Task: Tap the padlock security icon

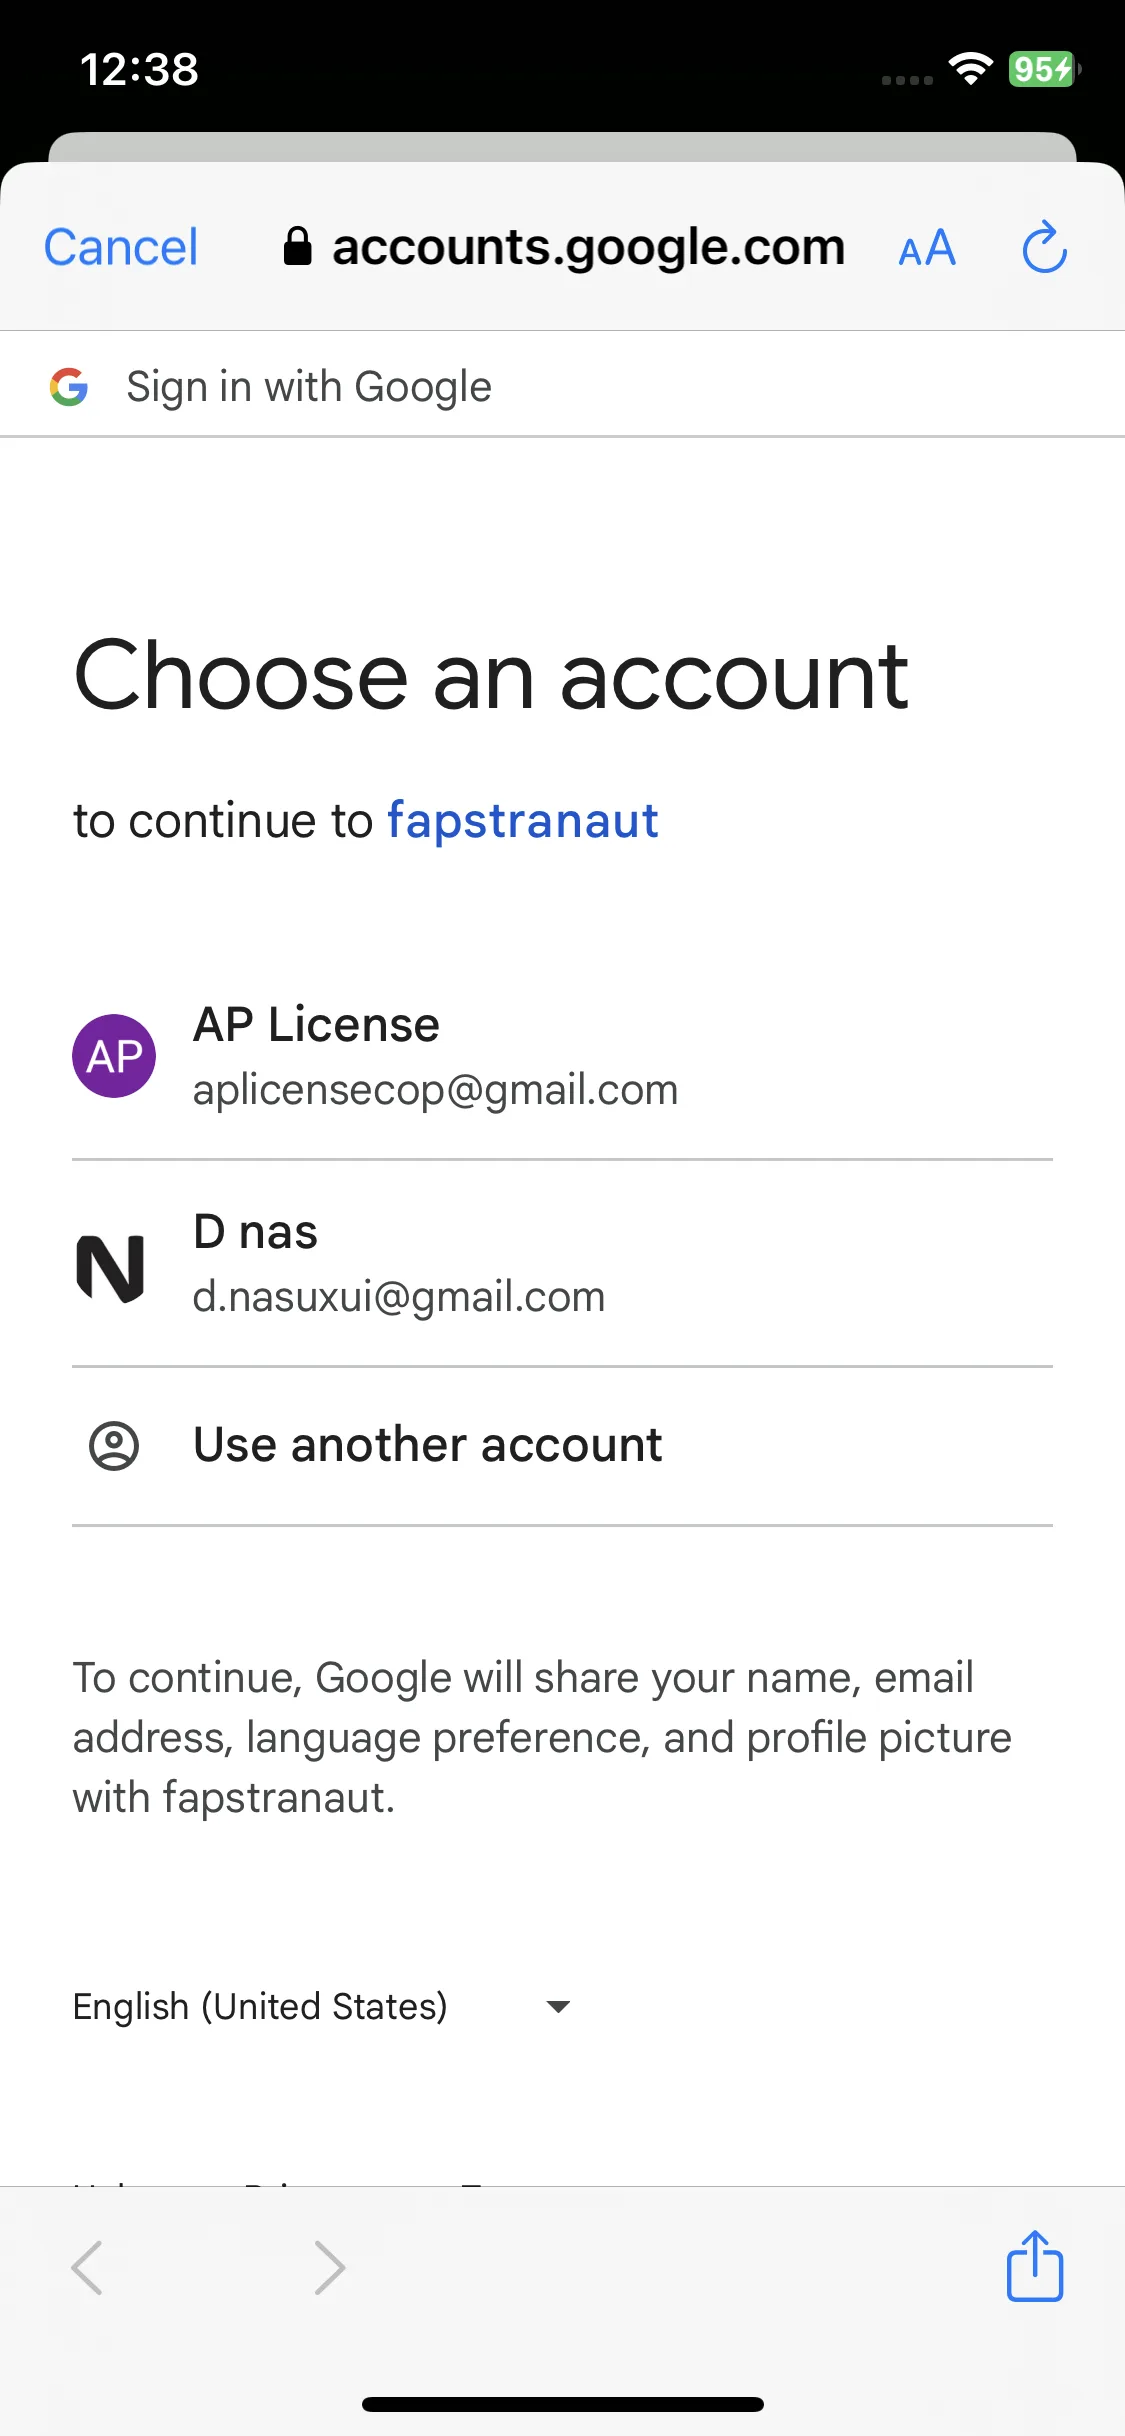Action: tap(297, 246)
